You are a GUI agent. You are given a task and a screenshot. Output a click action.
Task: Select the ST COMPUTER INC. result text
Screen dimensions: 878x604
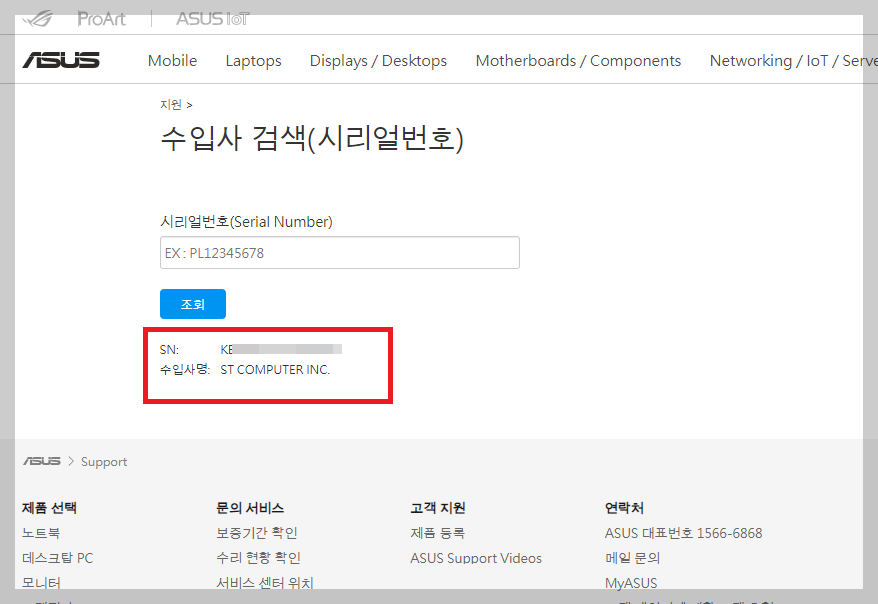pos(275,369)
